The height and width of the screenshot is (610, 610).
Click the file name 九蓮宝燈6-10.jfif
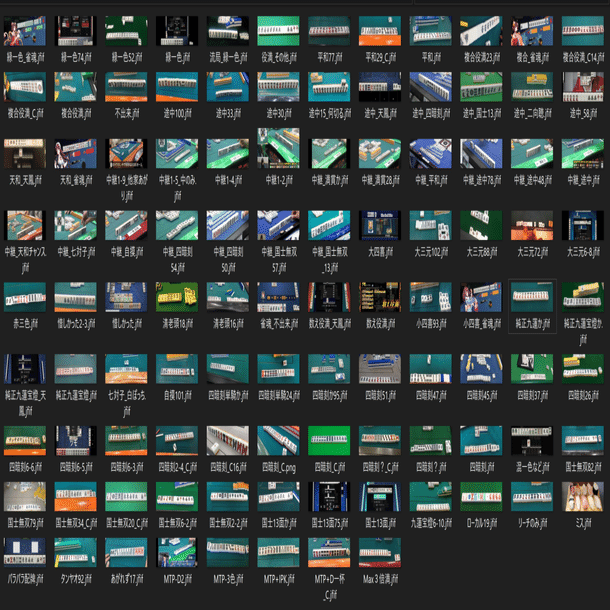[x=431, y=523]
